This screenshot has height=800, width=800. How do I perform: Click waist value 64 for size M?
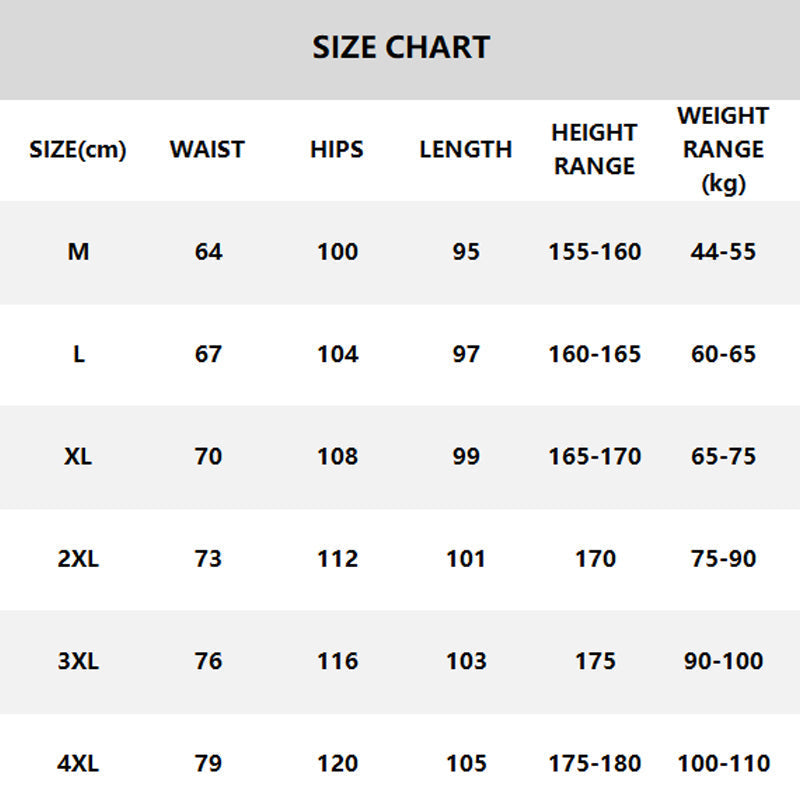(208, 252)
